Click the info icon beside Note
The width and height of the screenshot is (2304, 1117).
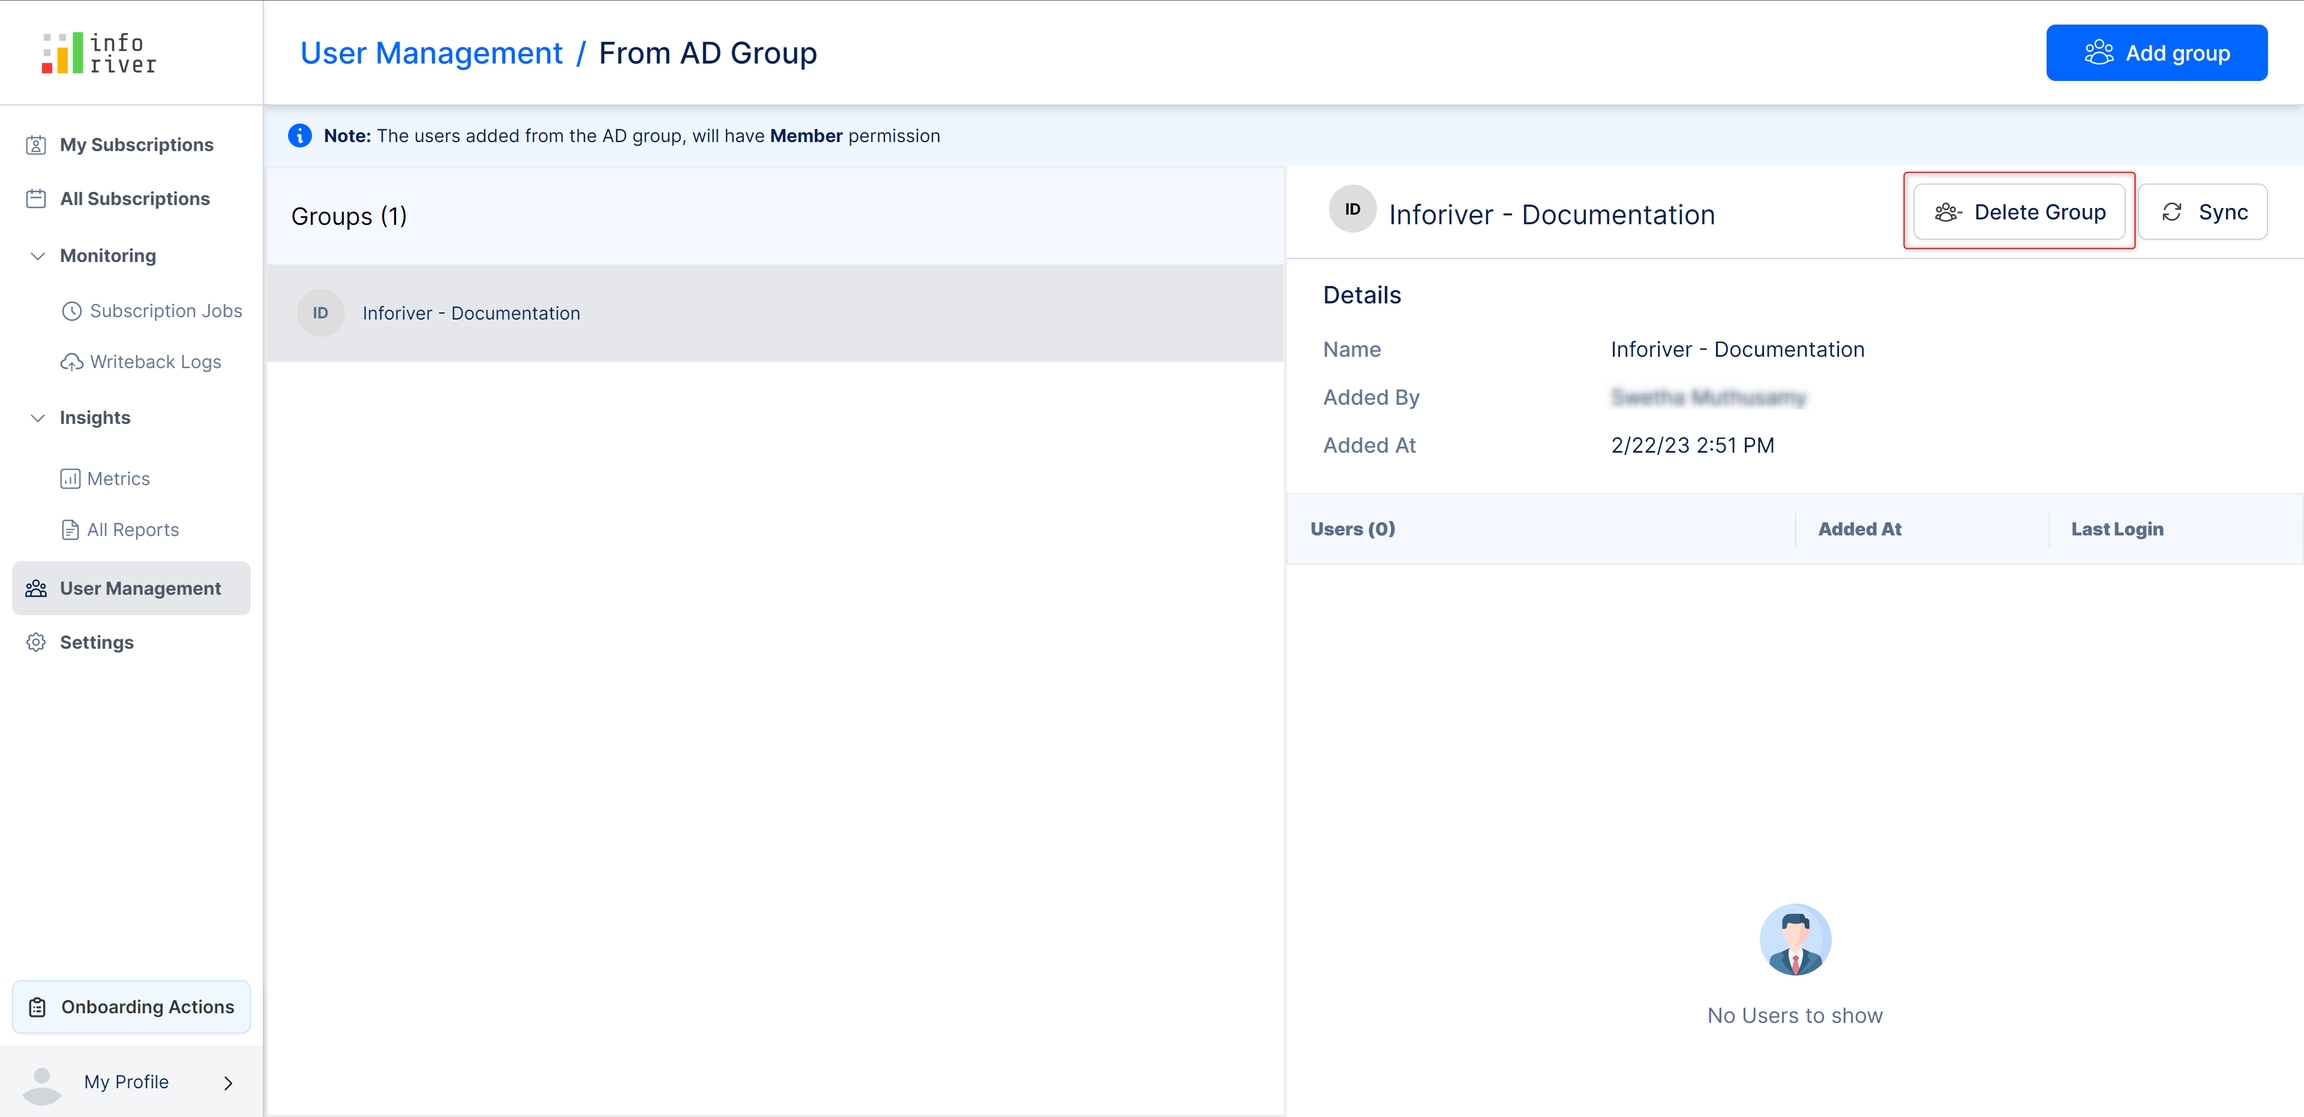(300, 136)
